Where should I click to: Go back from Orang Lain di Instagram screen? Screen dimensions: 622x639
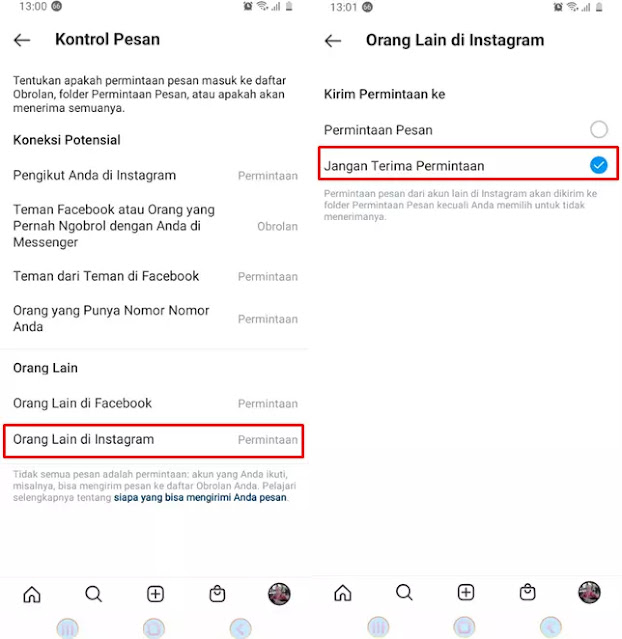point(333,41)
